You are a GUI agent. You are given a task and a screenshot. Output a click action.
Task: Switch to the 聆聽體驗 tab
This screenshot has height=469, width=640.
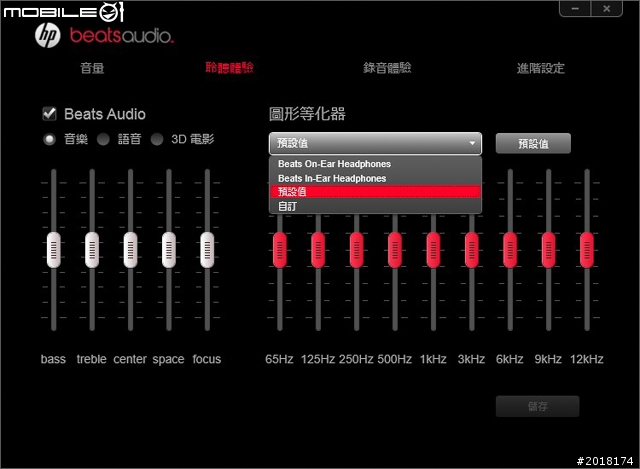(229, 68)
